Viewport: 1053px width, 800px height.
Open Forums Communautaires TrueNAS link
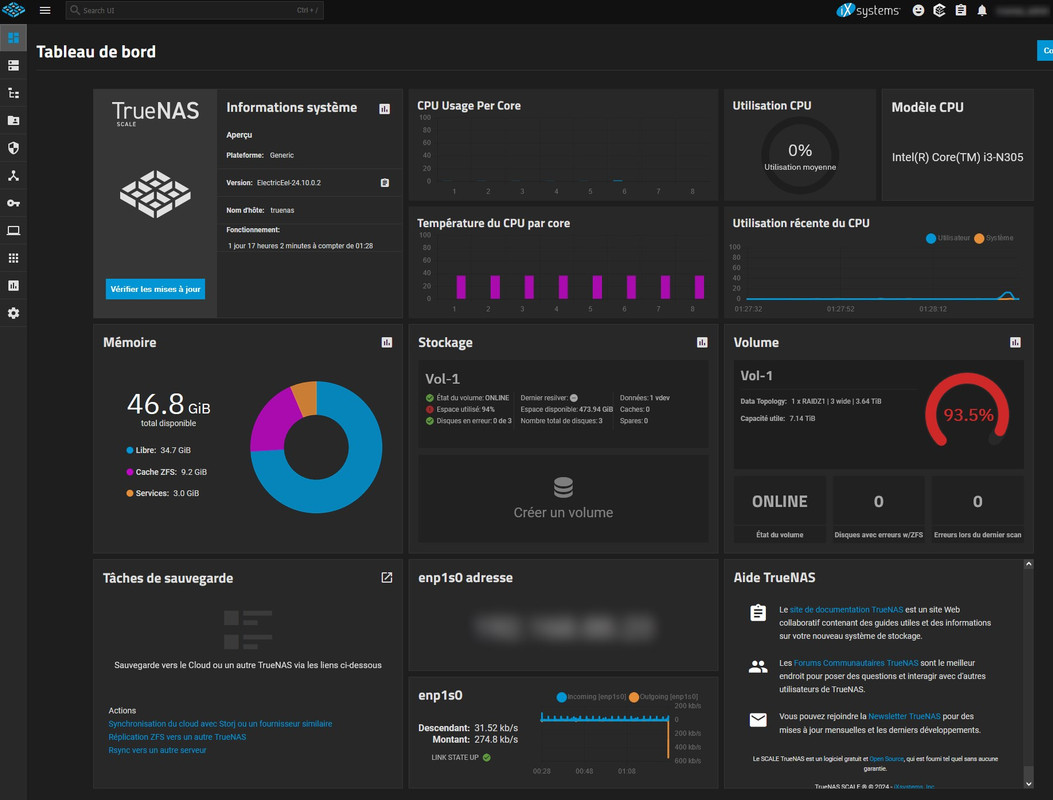[856, 663]
